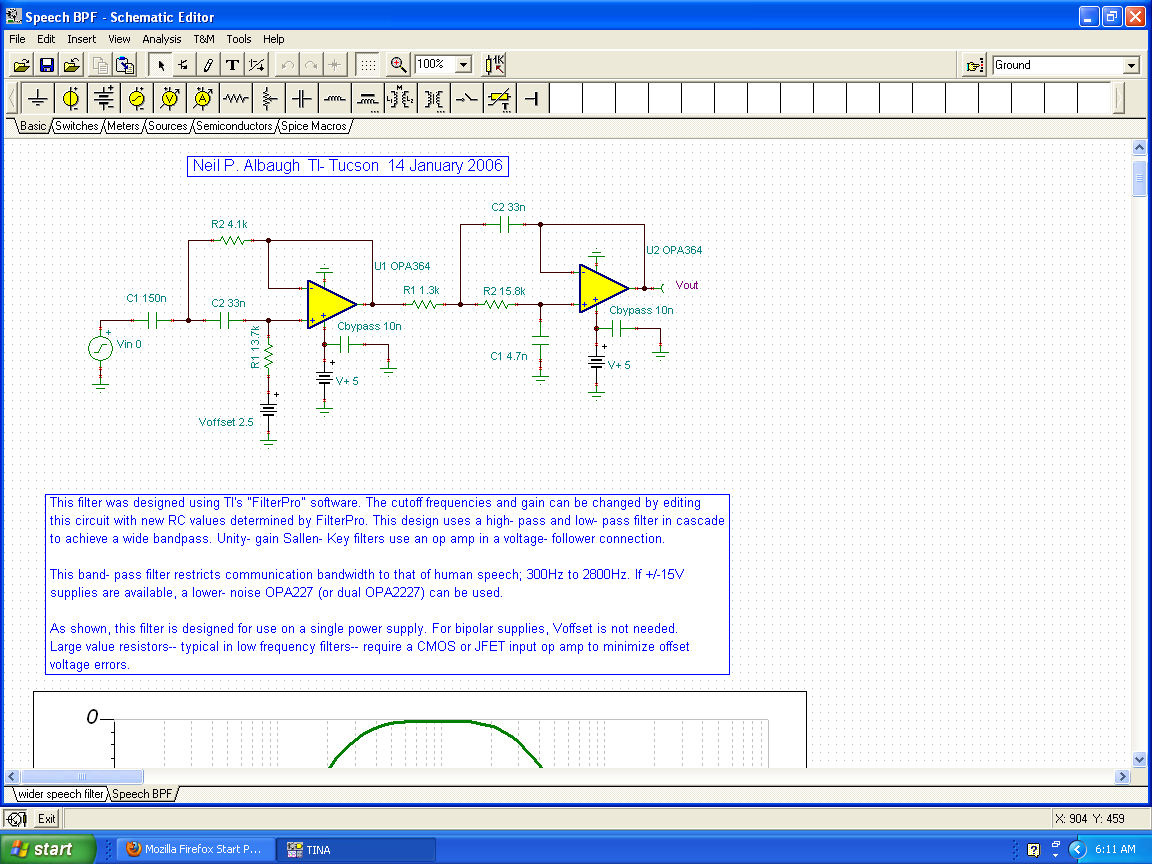Image resolution: width=1152 pixels, height=864 pixels.
Task: Click the find component hand icon
Action: [x=974, y=65]
